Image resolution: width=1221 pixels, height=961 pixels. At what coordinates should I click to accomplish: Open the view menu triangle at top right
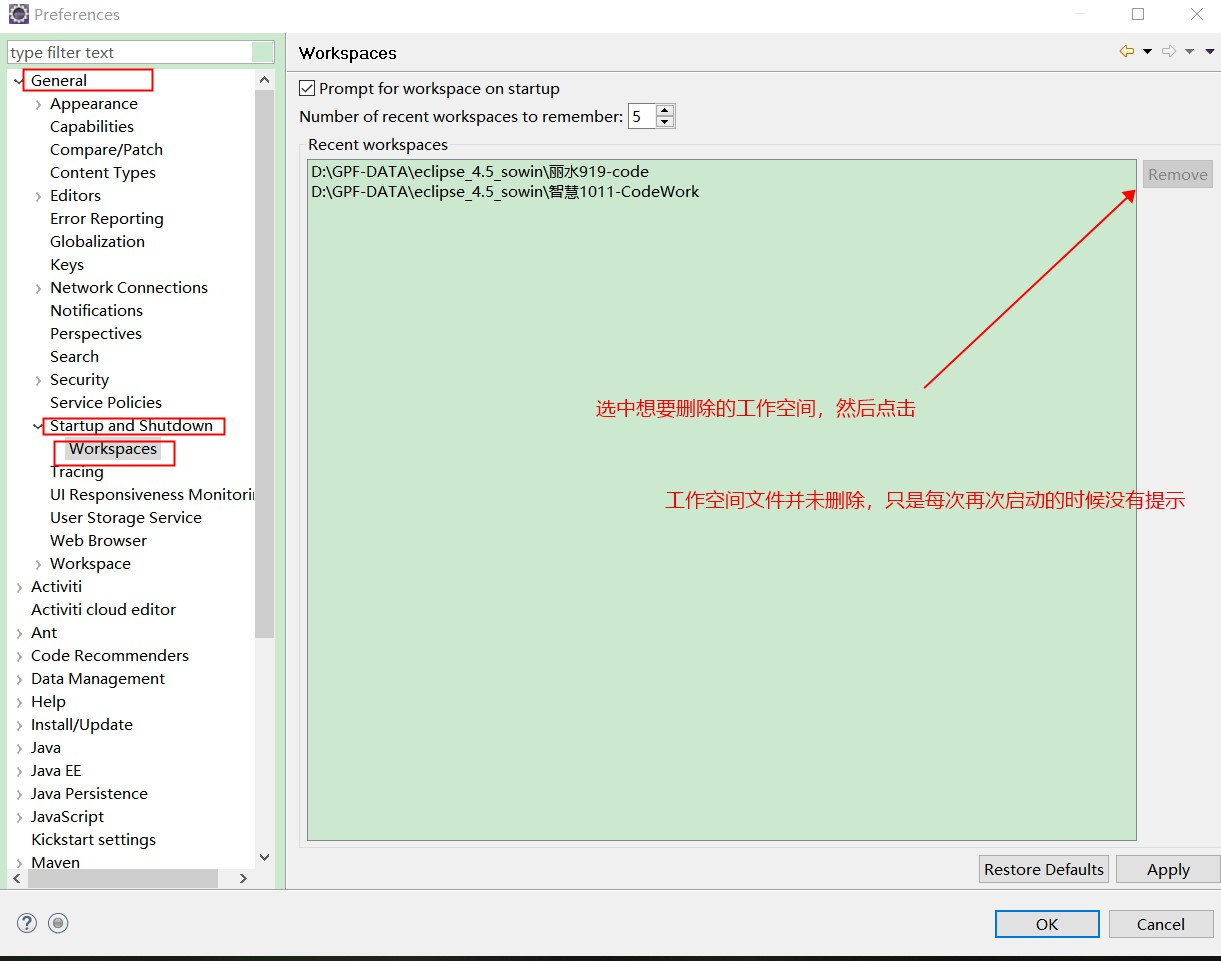[x=1209, y=51]
